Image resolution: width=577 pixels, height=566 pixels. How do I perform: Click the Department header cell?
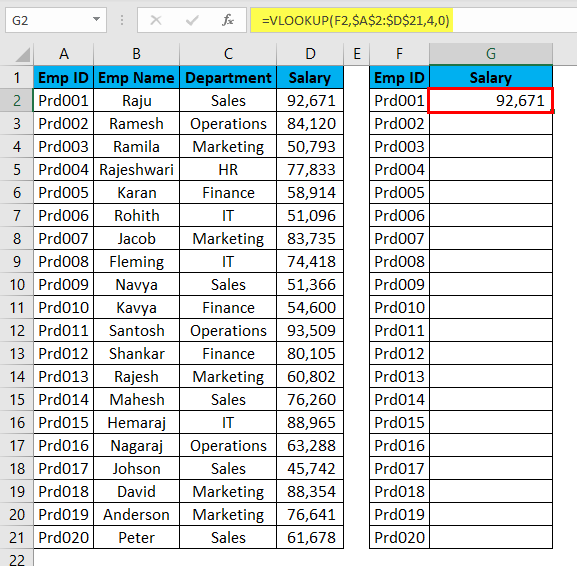228,78
